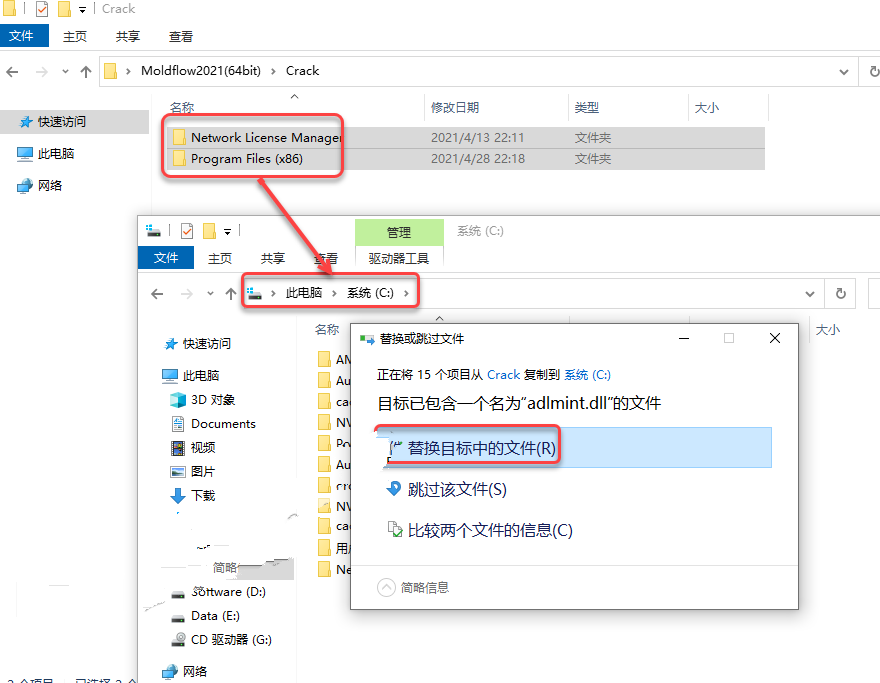Refresh the Crack folder view
This screenshot has height=683, width=880.
click(874, 72)
